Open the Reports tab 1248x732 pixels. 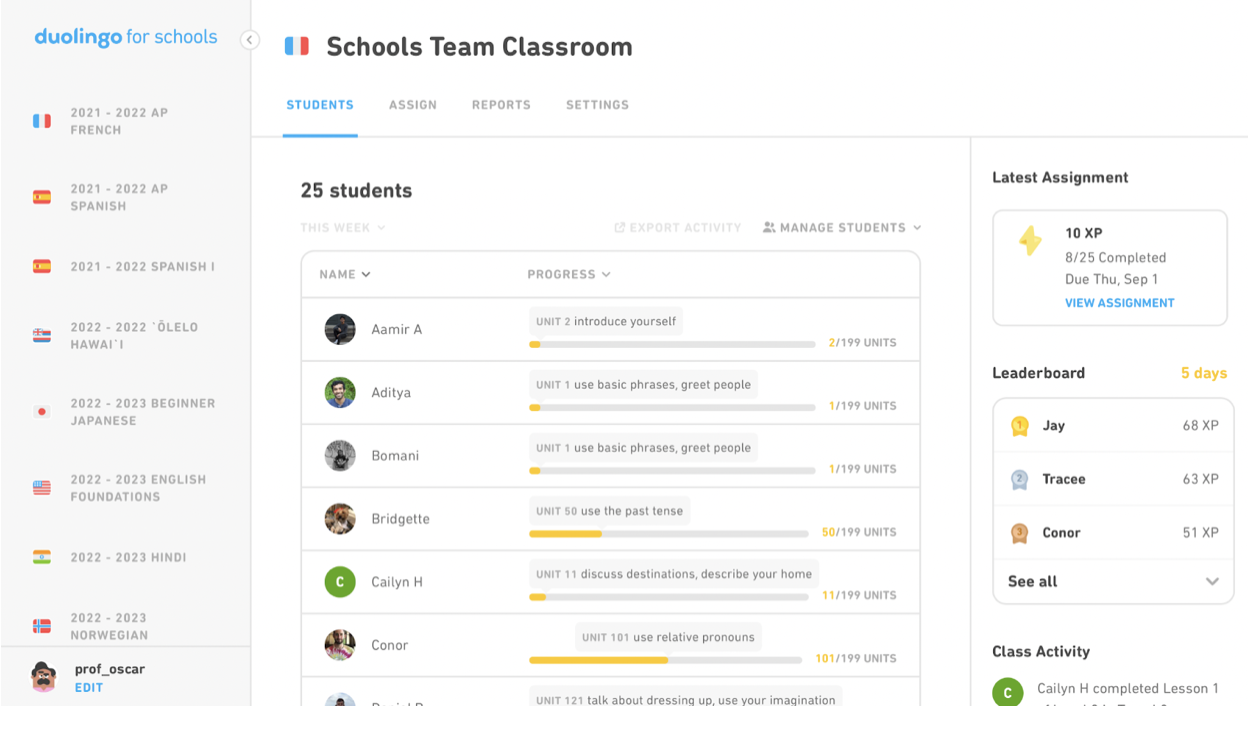tap(501, 105)
